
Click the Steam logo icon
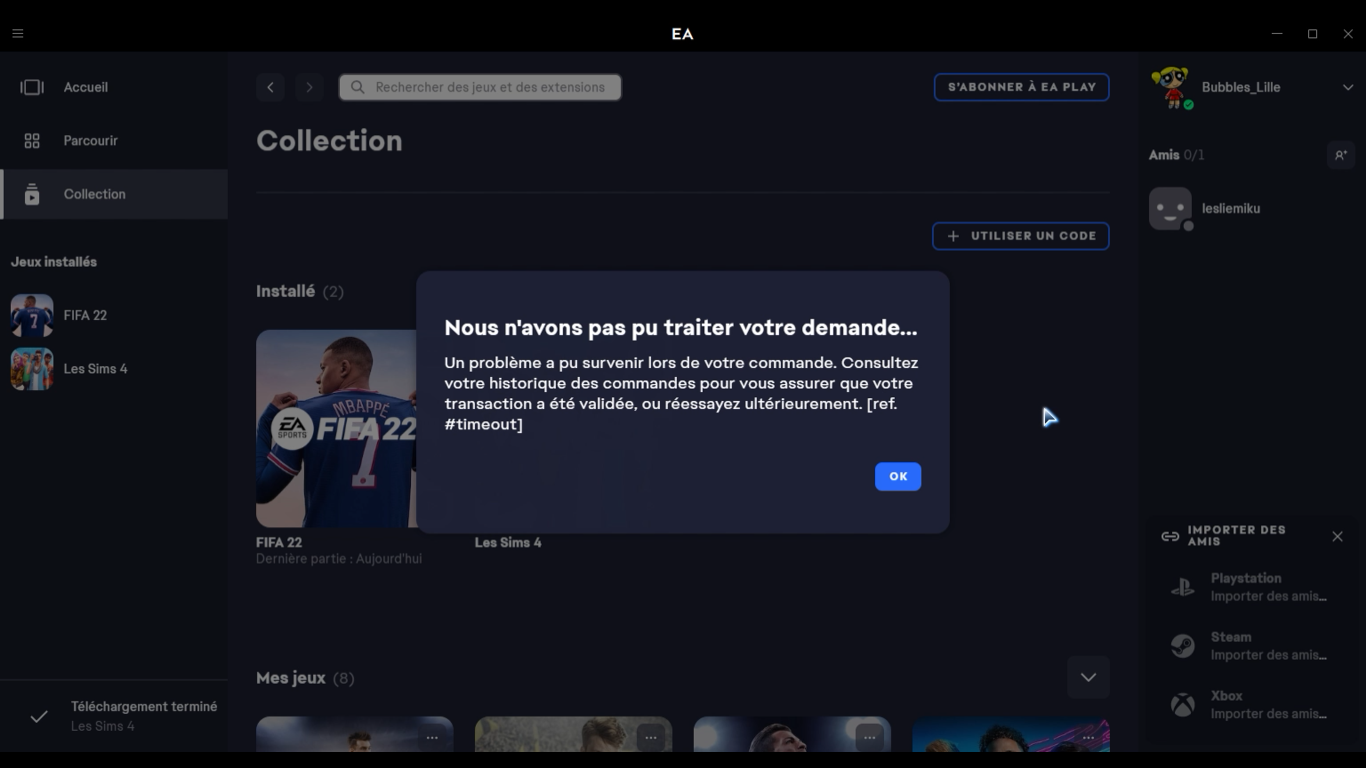click(x=1183, y=646)
